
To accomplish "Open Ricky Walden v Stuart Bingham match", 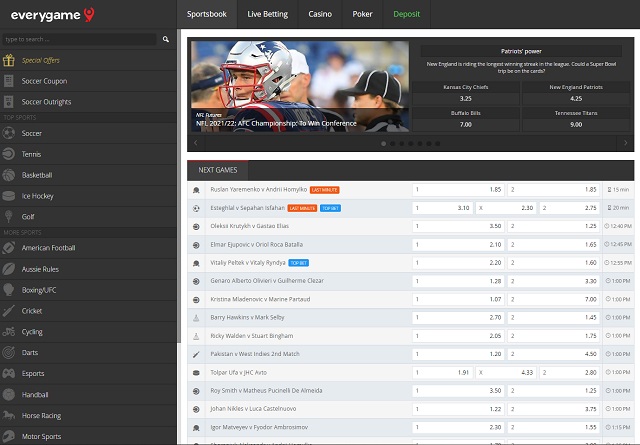I will click(251, 336).
